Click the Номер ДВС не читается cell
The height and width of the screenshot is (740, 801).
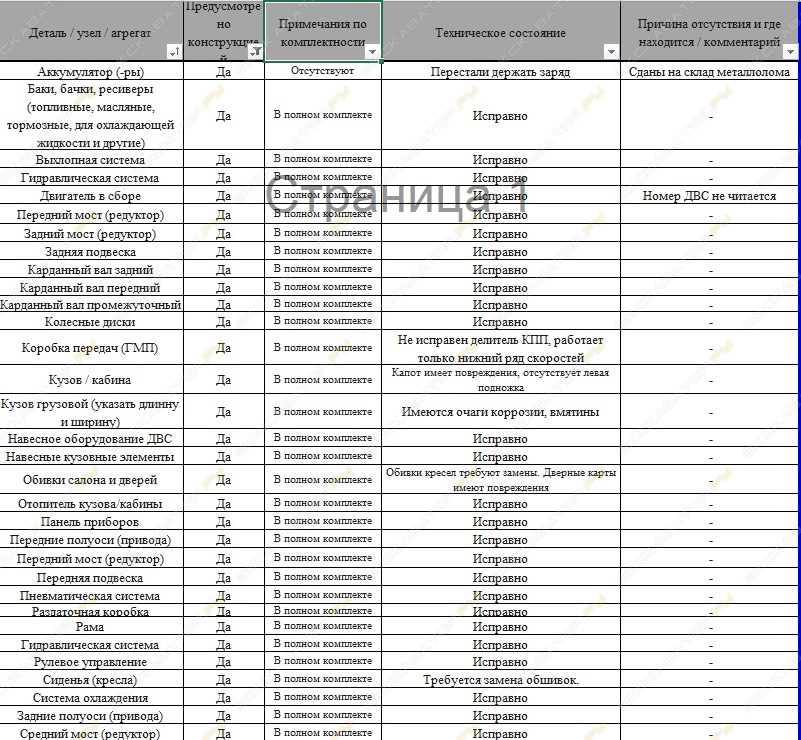pyautogui.click(x=710, y=196)
